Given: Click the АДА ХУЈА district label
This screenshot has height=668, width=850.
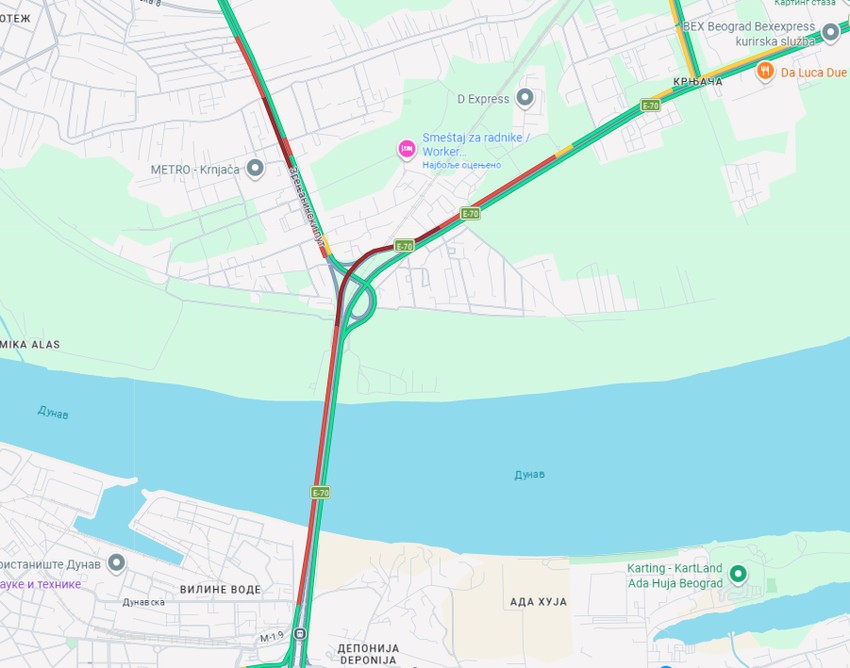Looking at the screenshot, I should pyautogui.click(x=538, y=601).
